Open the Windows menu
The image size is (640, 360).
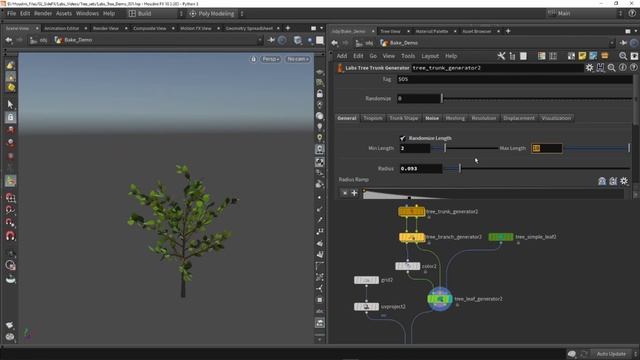click(87, 13)
